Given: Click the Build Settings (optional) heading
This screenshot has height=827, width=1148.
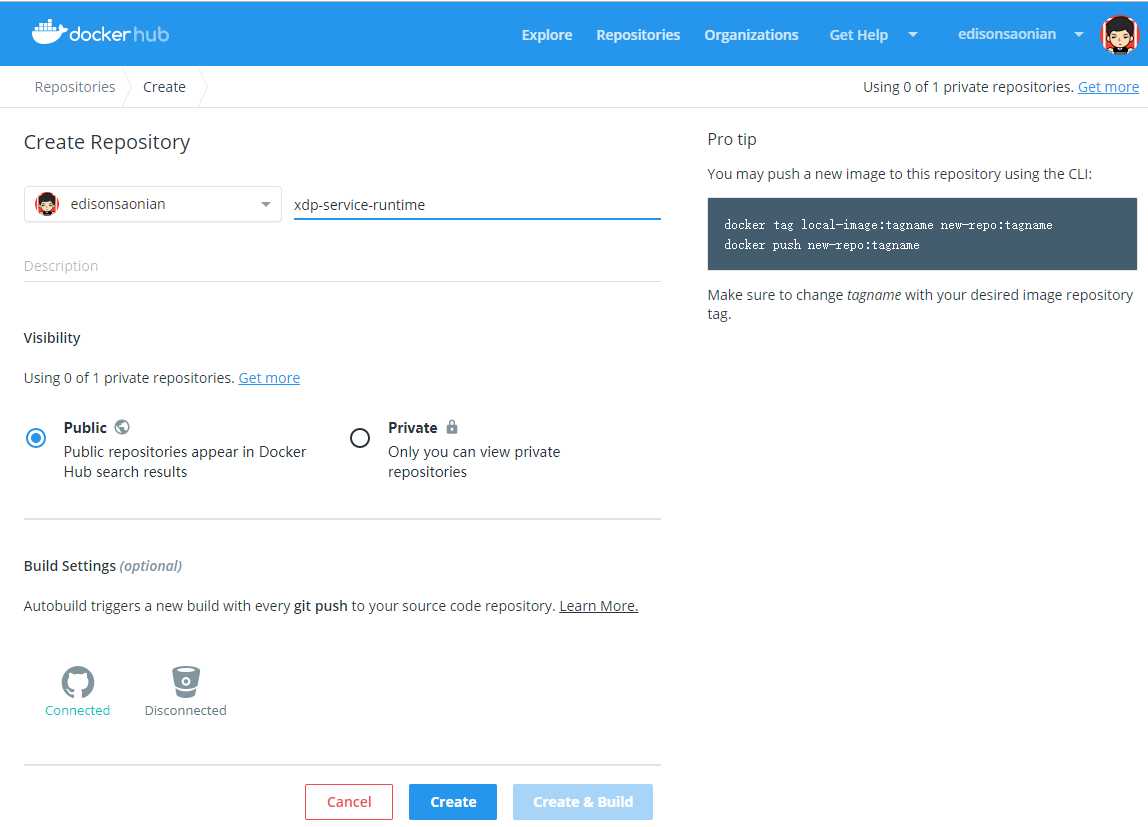Looking at the screenshot, I should (102, 566).
